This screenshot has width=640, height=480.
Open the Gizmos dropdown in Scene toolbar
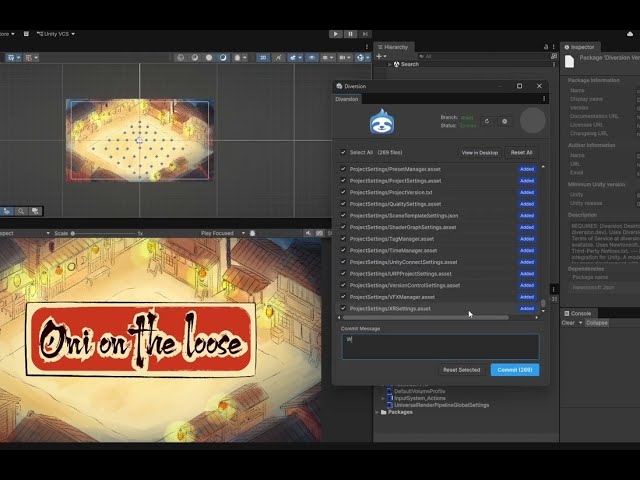[x=362, y=58]
